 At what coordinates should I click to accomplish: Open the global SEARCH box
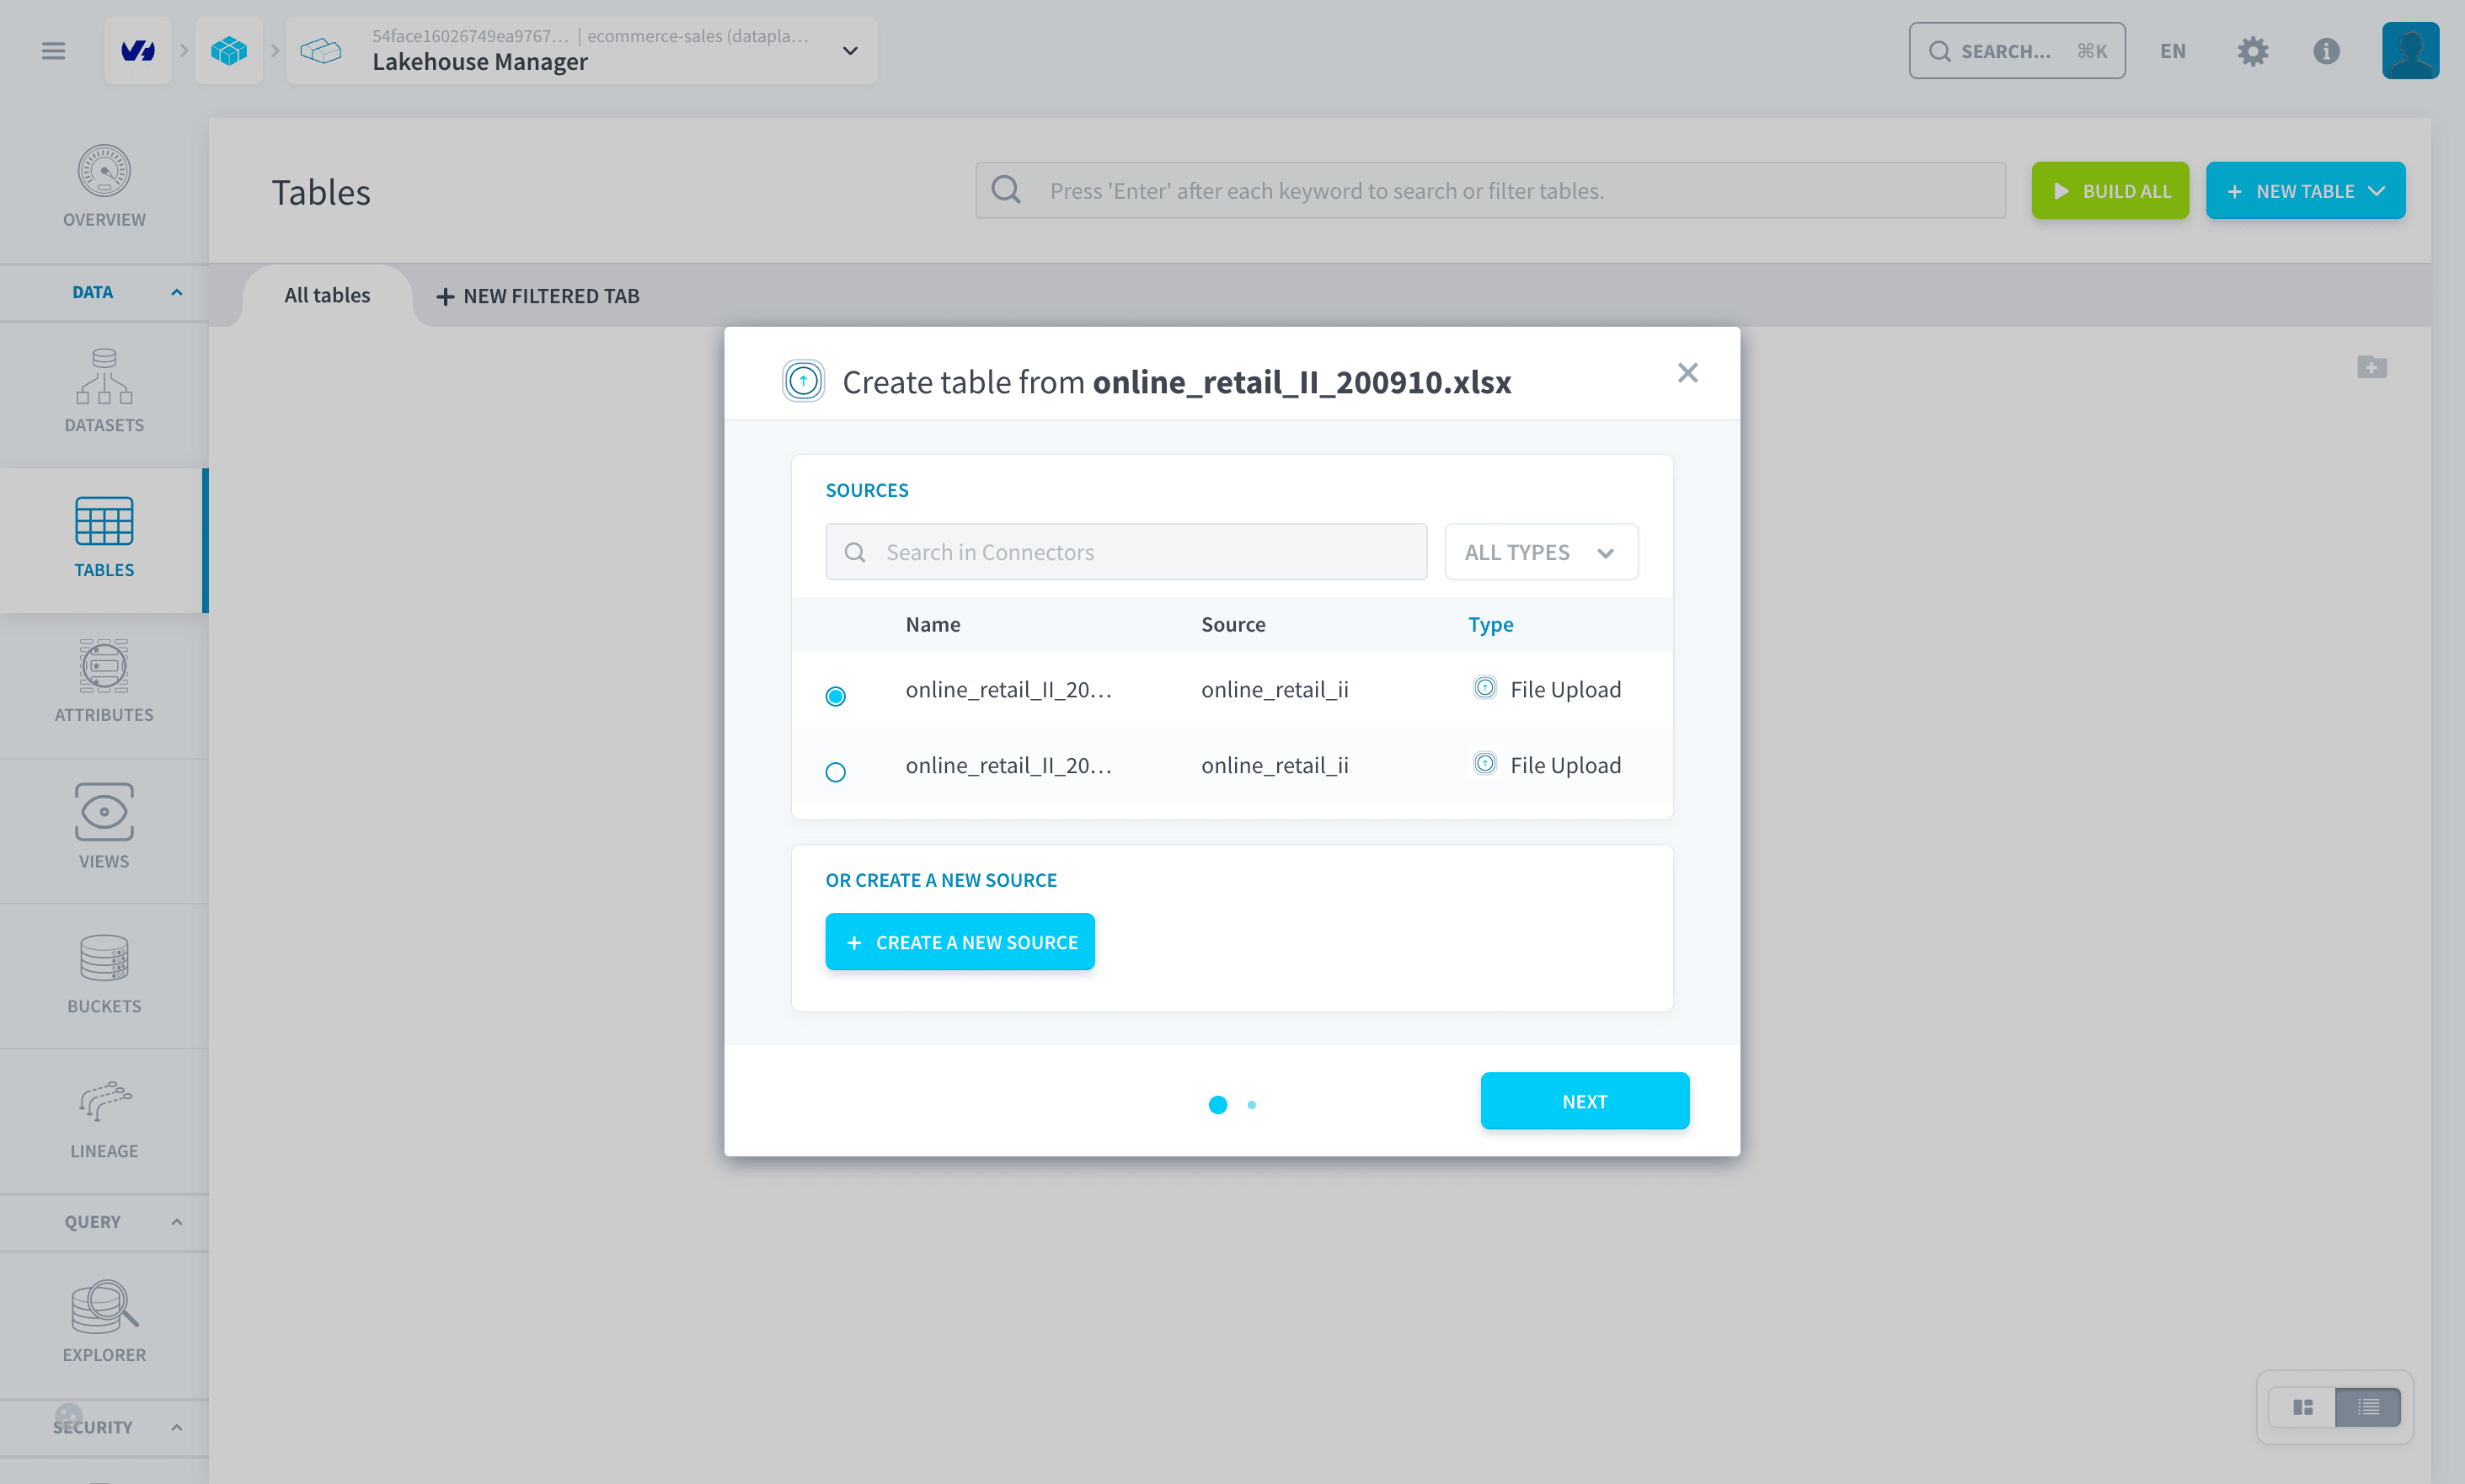click(x=2017, y=51)
